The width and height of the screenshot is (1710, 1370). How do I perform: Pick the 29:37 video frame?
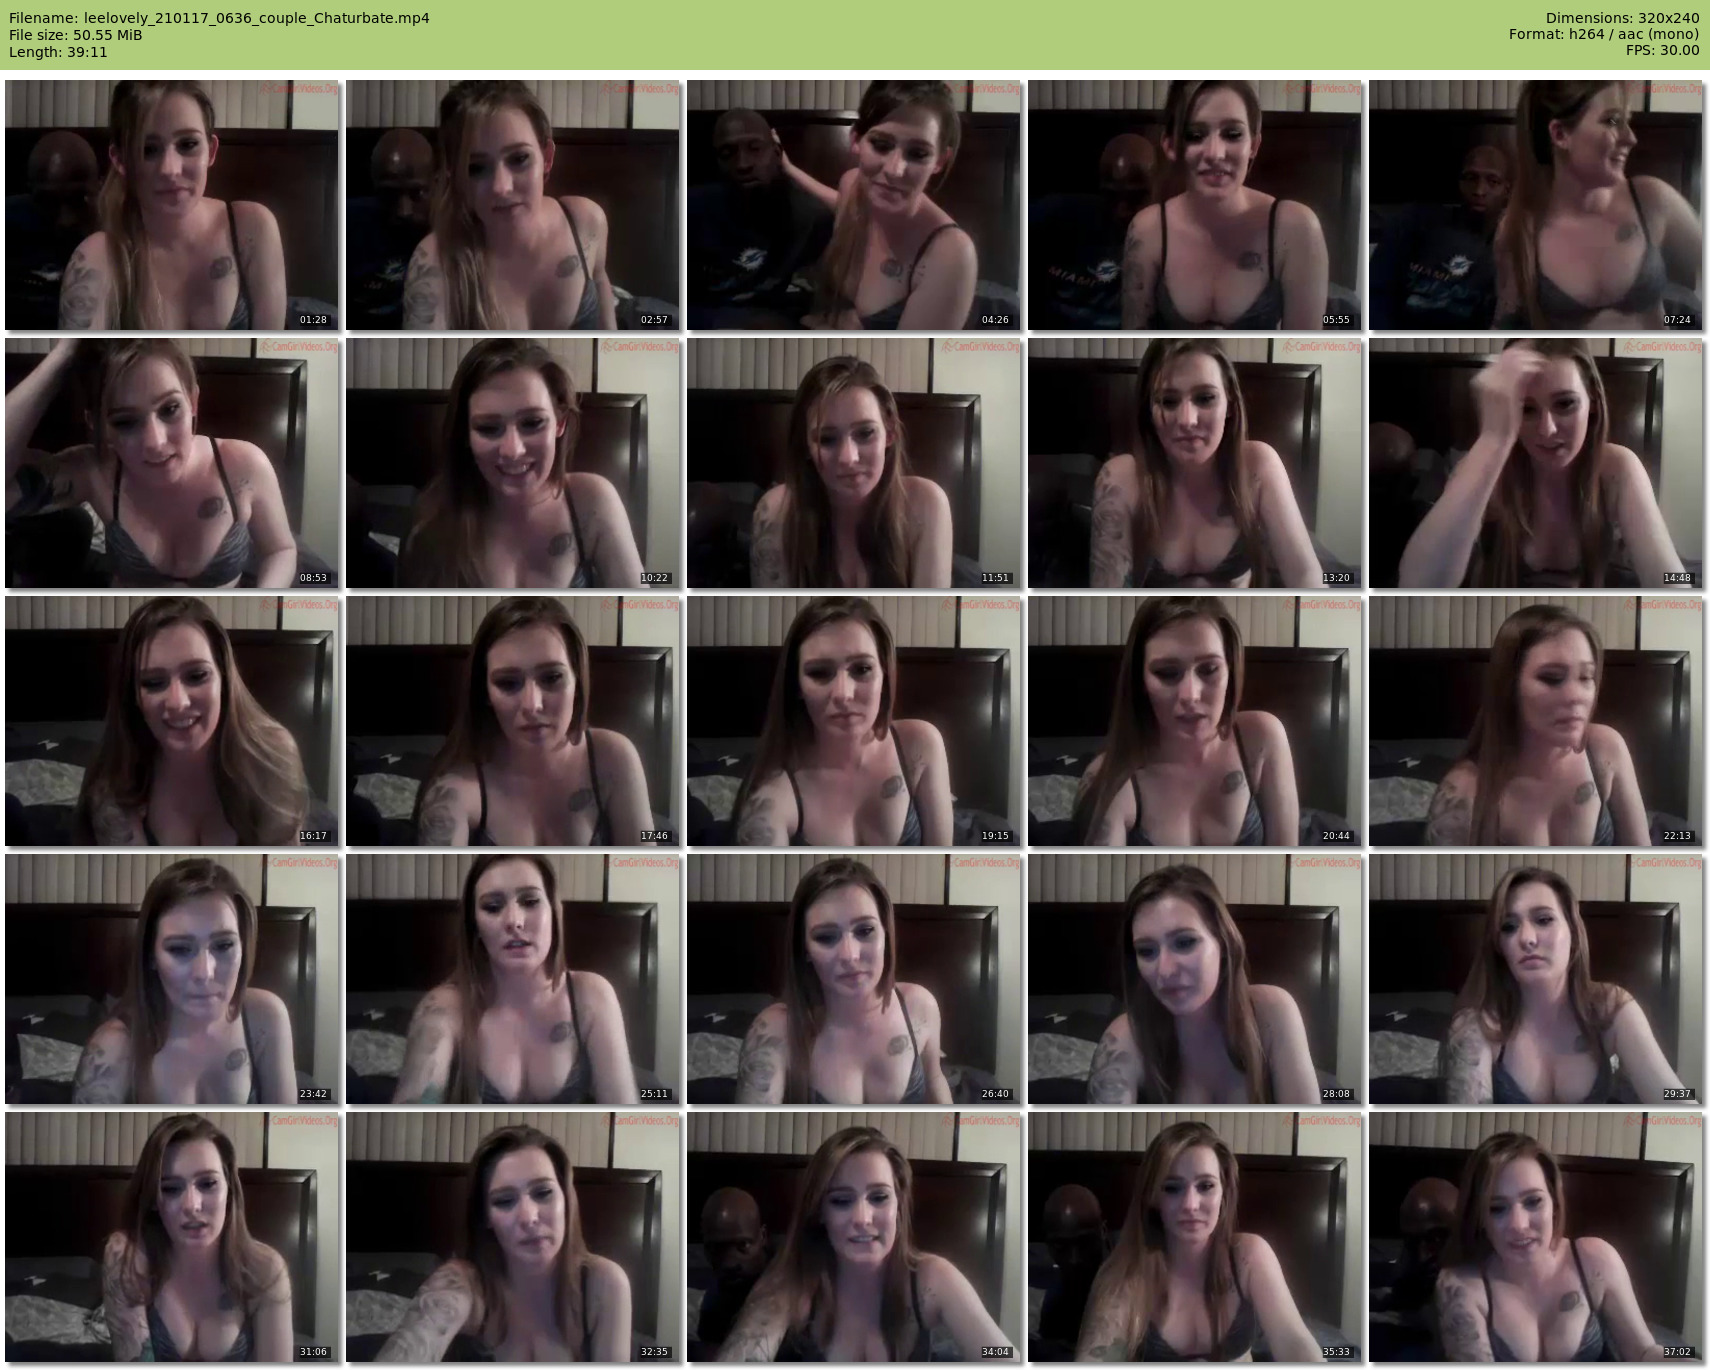coord(1536,979)
